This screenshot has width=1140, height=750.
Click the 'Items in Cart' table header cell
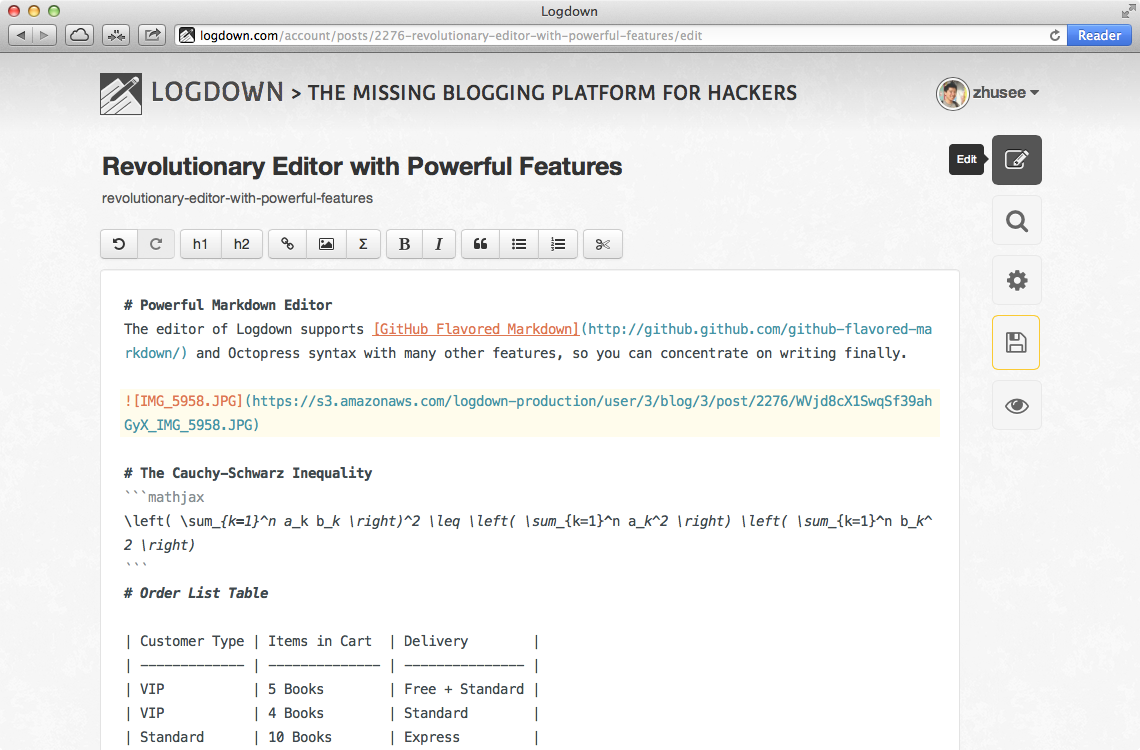320,641
